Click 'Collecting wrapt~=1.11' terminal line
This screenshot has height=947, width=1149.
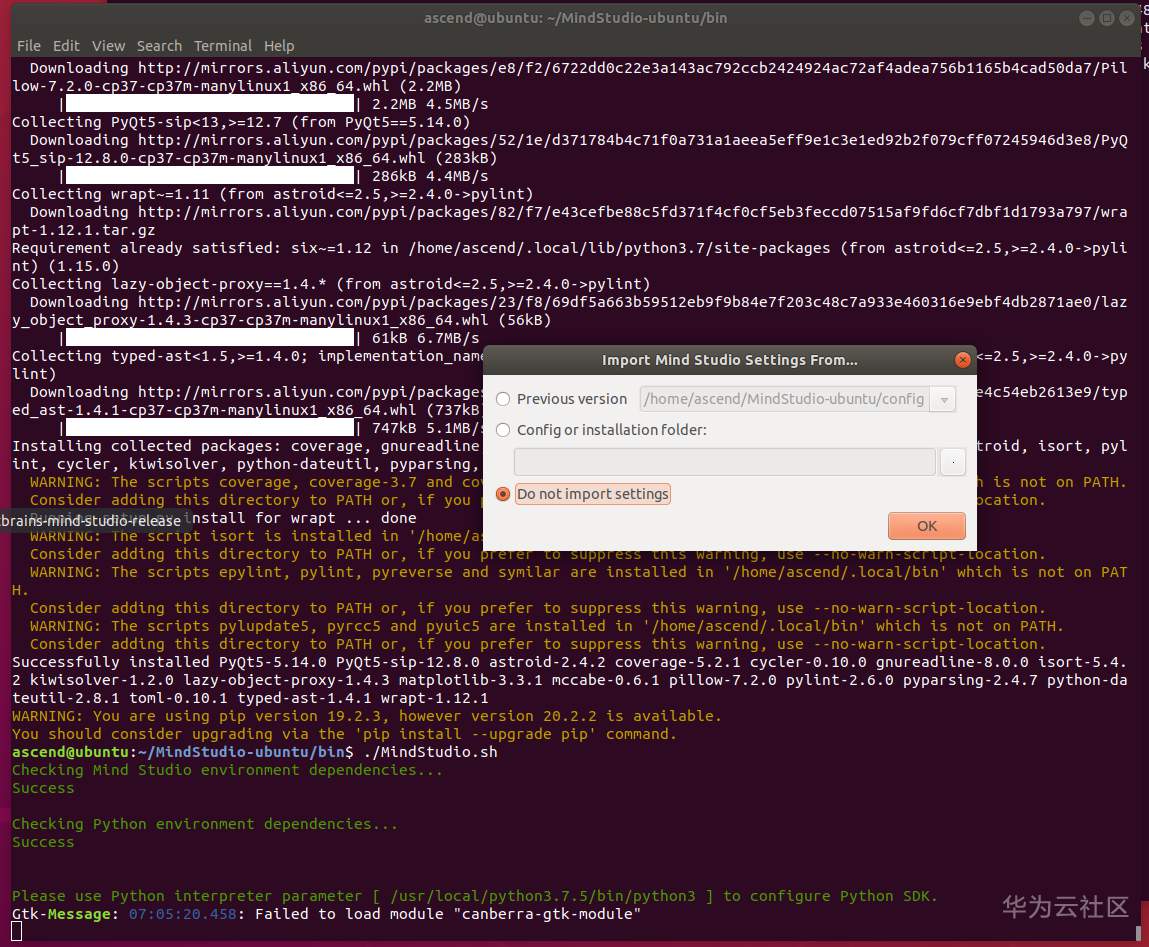tap(272, 194)
